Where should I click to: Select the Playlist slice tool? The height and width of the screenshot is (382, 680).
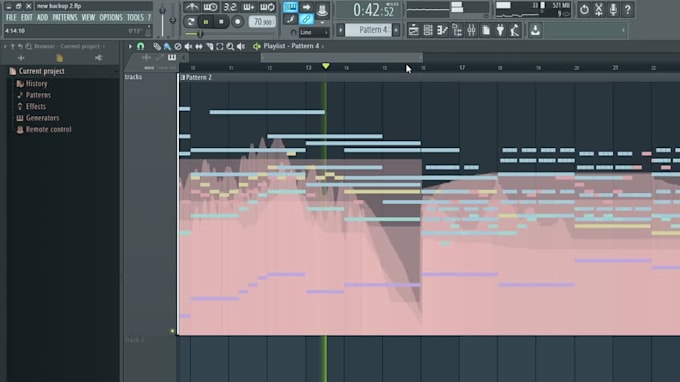click(x=209, y=46)
